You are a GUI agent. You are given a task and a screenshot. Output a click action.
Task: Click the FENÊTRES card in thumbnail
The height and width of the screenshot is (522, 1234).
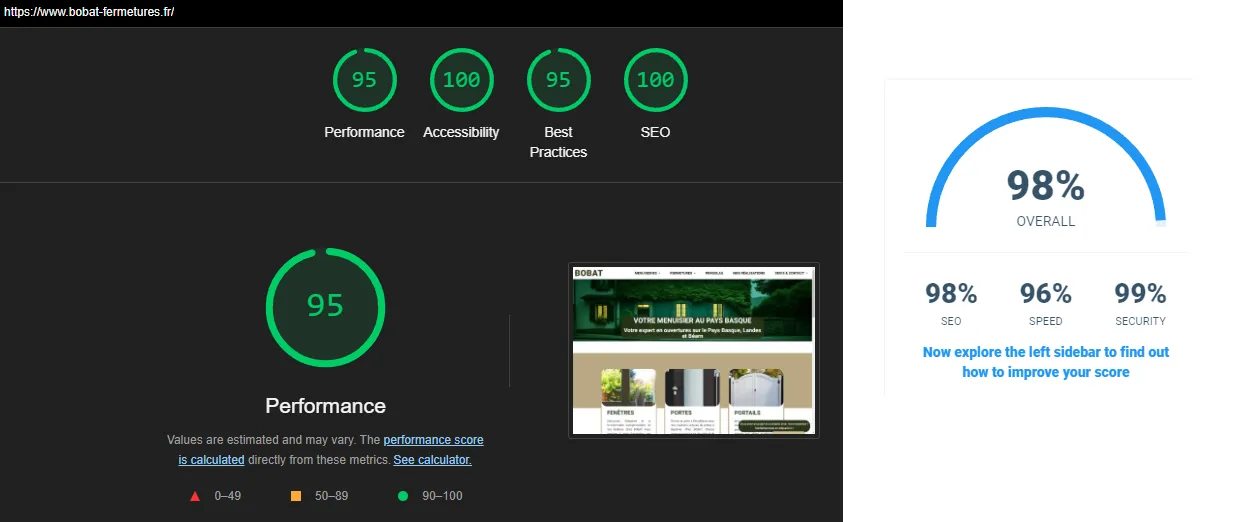click(x=628, y=401)
